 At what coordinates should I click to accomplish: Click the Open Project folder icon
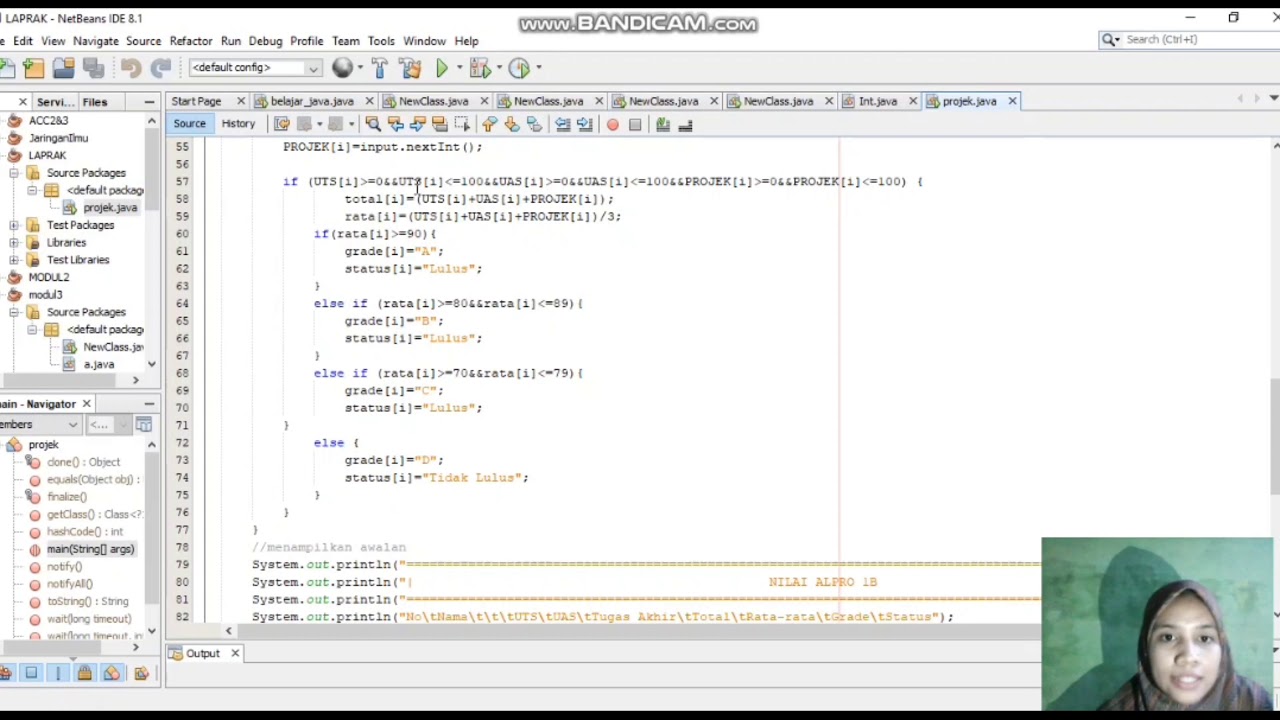(x=63, y=68)
